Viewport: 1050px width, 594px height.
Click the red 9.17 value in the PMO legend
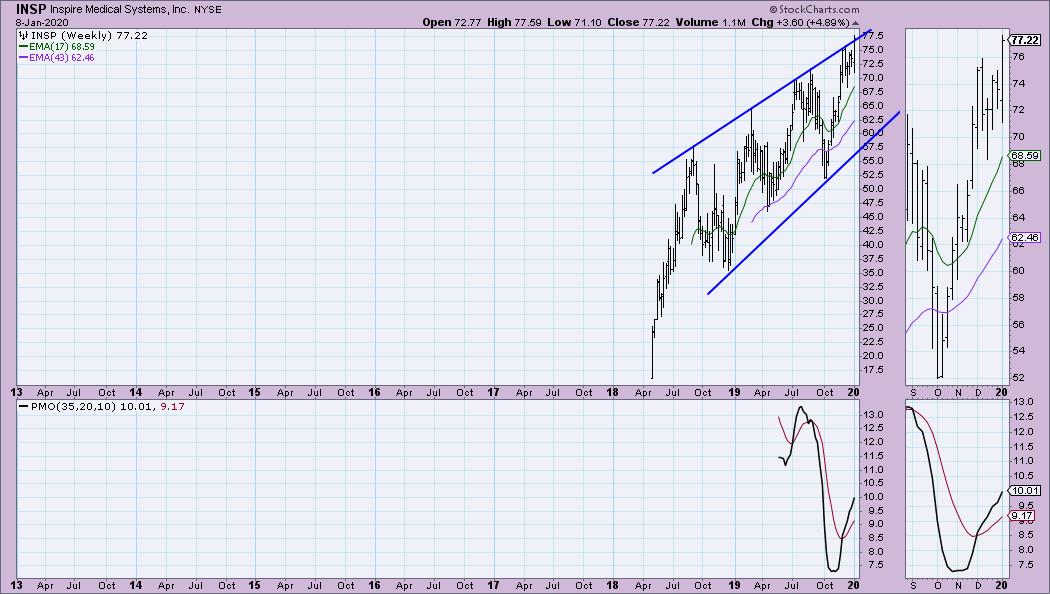(x=172, y=406)
